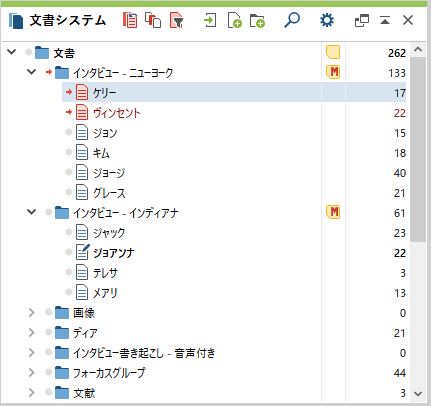This screenshot has width=431, height=406.
Task: Open search with the magnifier icon
Action: tap(292, 20)
